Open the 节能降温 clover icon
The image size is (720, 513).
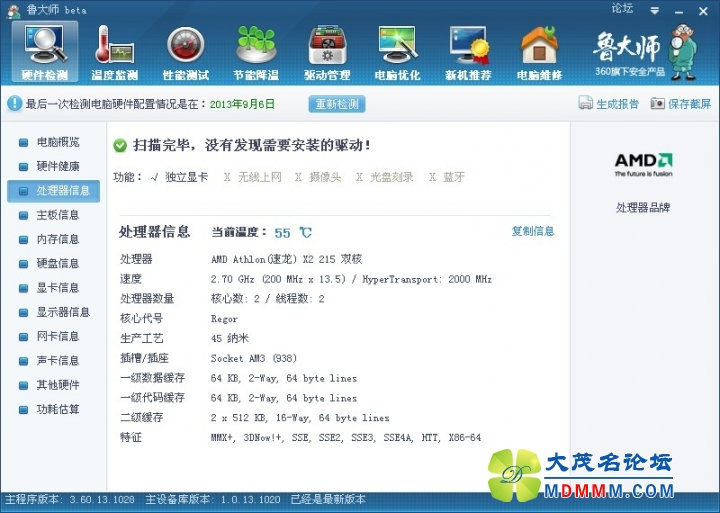[x=256, y=51]
